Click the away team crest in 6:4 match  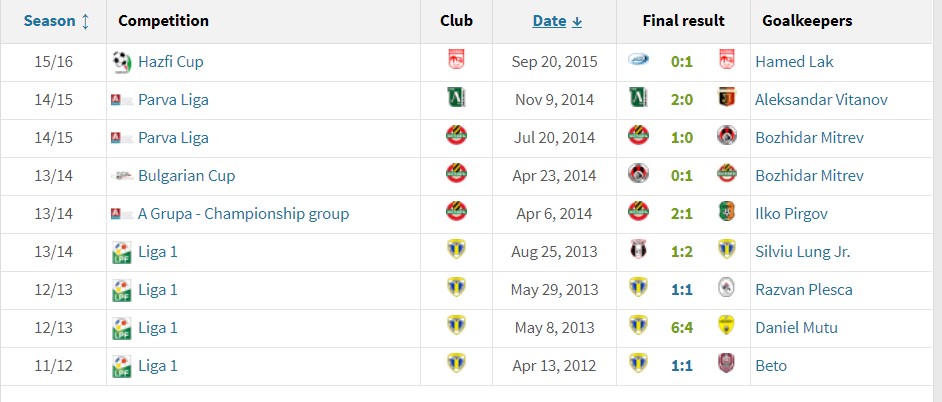727,326
